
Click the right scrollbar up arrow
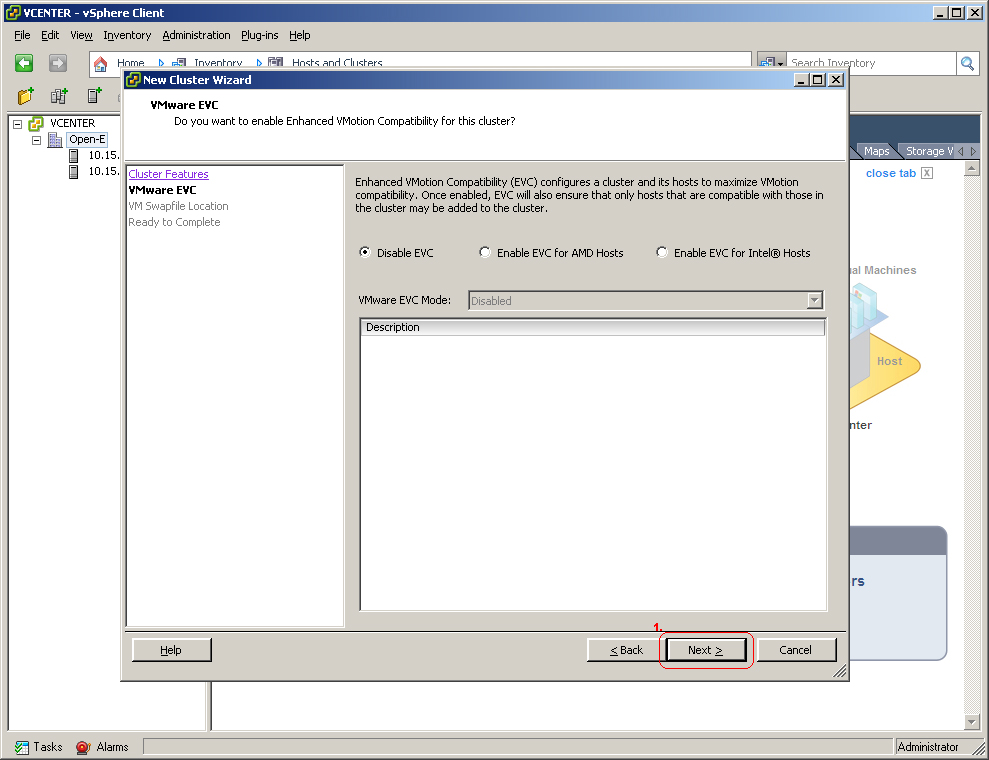click(x=971, y=168)
